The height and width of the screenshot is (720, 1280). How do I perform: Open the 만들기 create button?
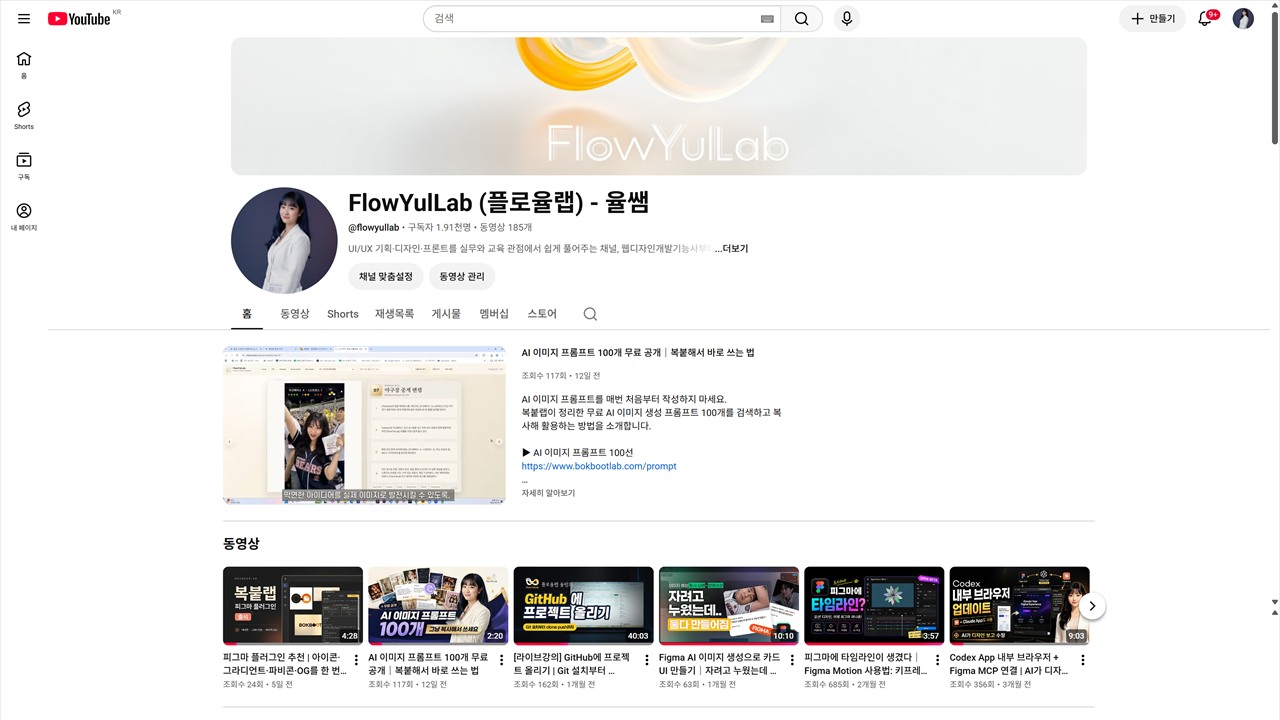coord(1152,19)
